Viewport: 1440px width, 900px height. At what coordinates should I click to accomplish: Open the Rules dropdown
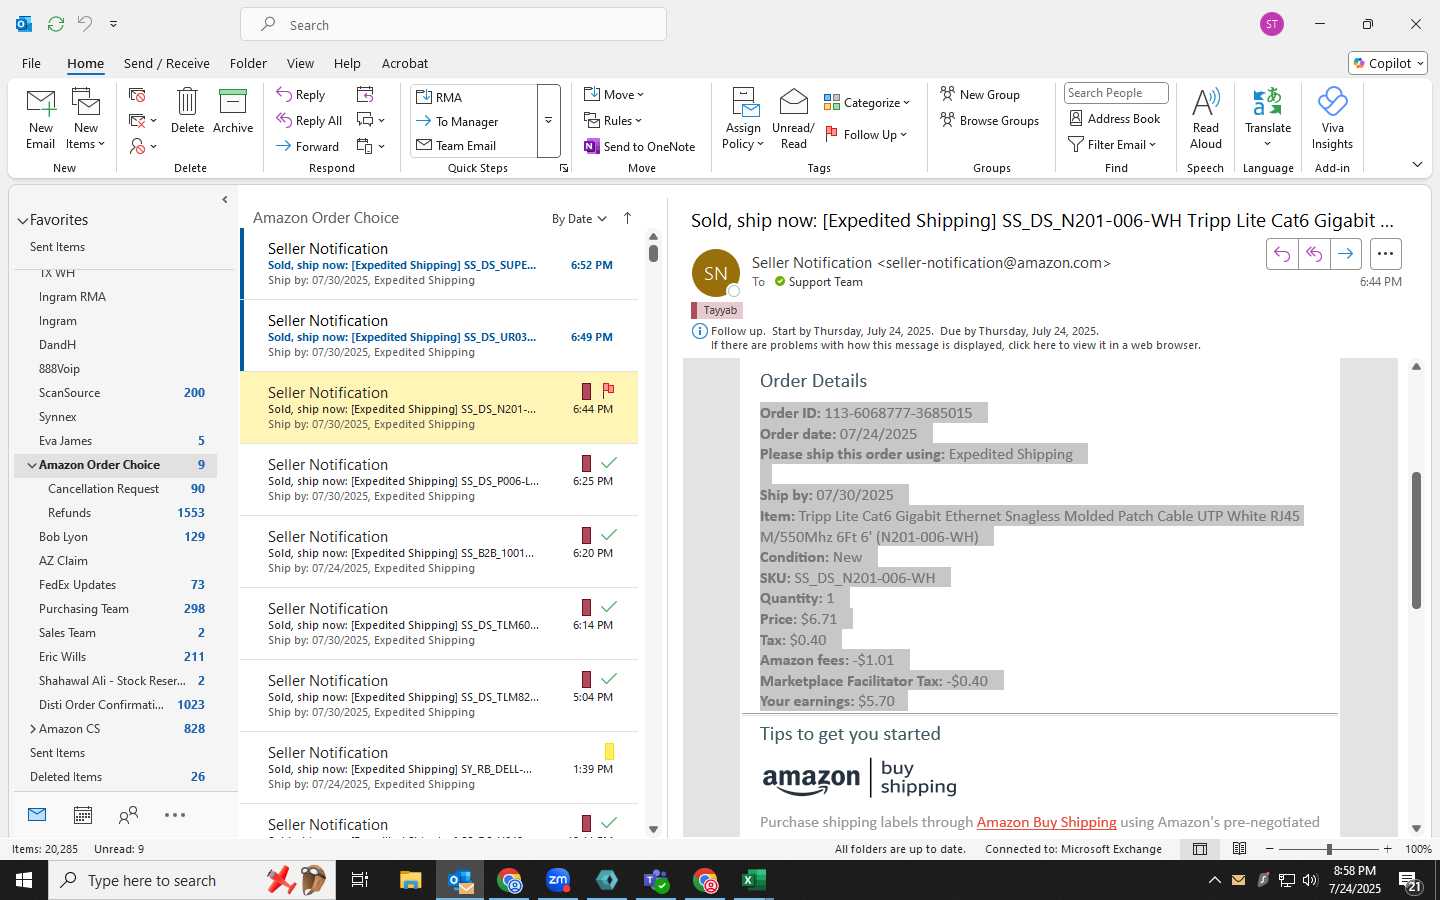click(613, 121)
